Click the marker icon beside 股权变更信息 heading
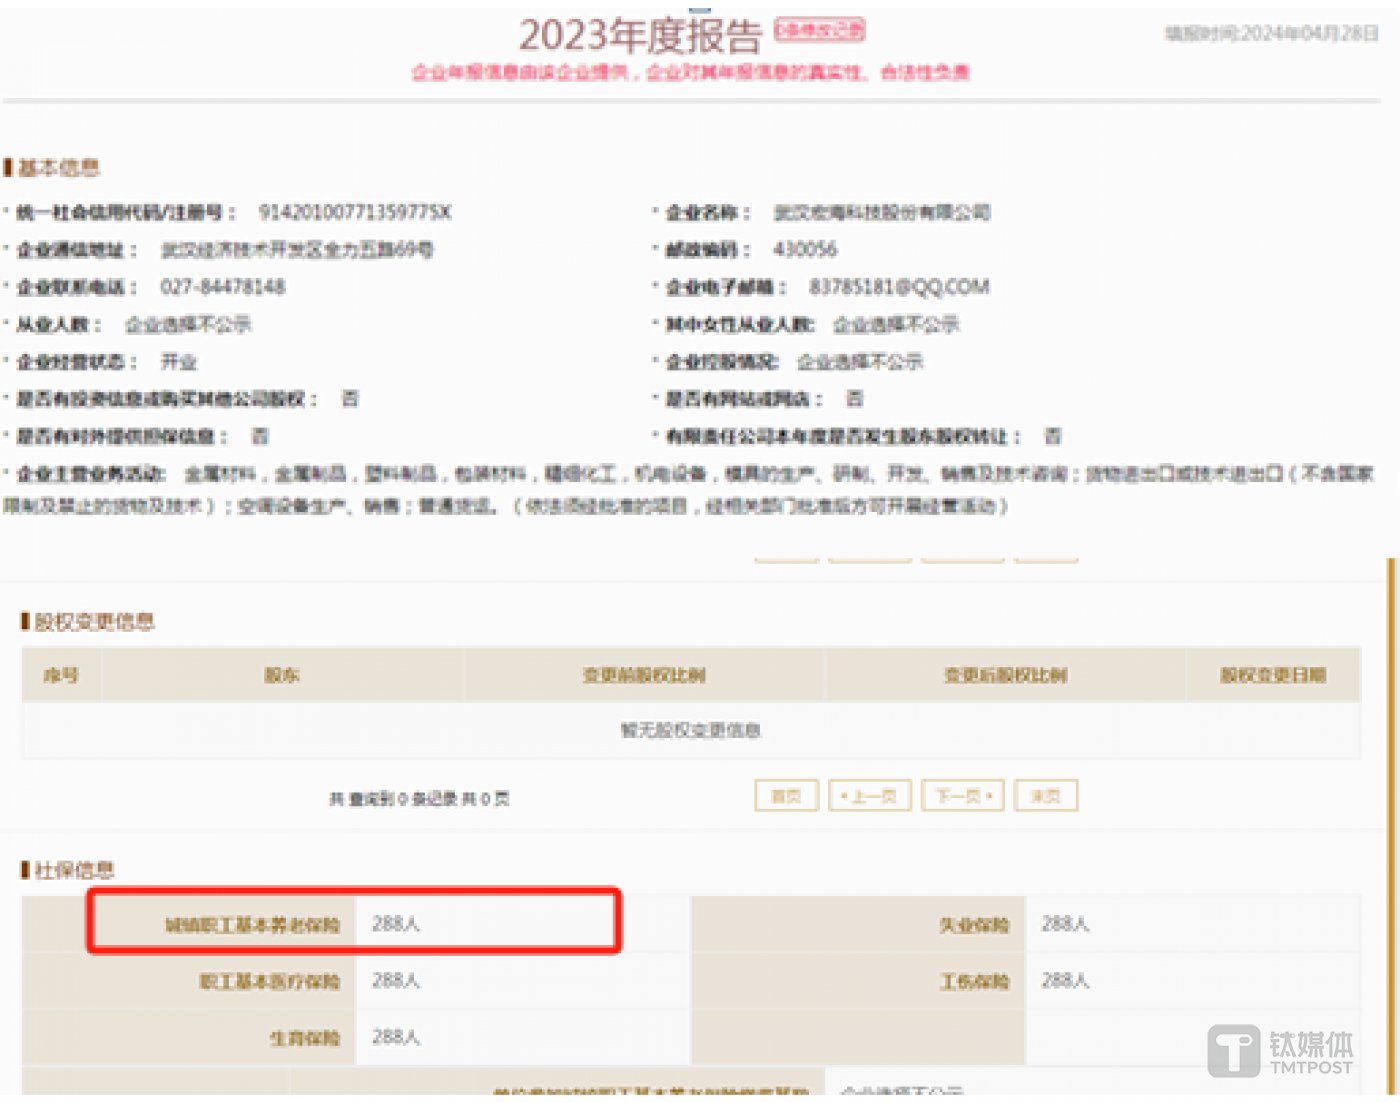 25,622
